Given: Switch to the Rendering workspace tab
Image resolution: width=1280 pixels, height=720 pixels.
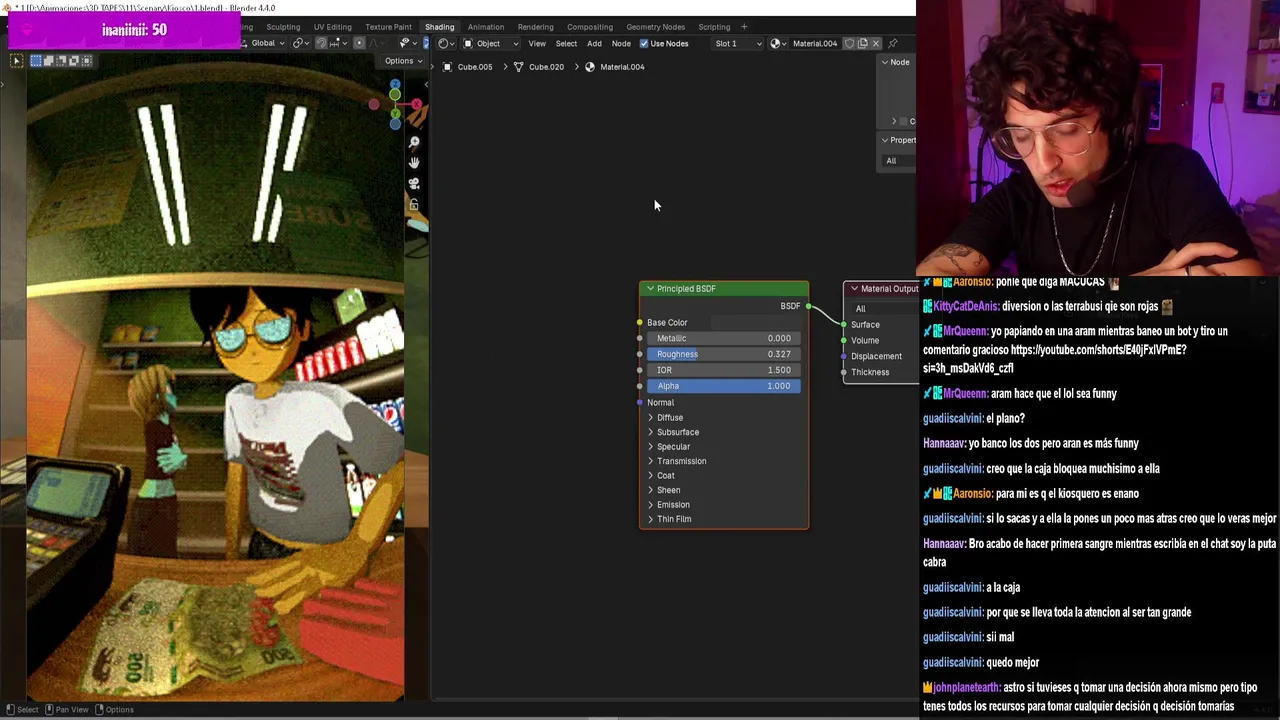Looking at the screenshot, I should pos(535,27).
